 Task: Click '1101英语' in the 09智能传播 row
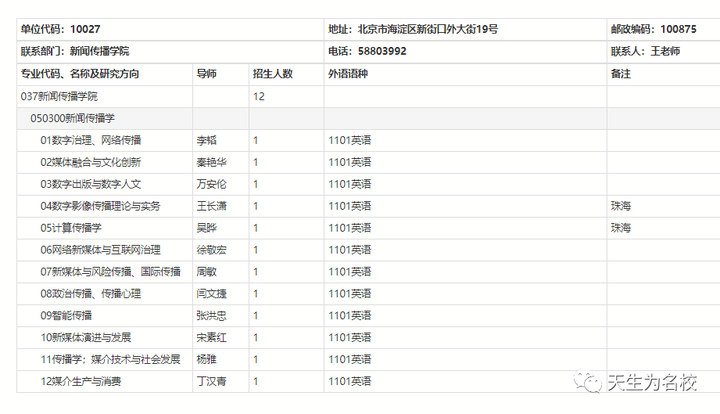click(349, 316)
